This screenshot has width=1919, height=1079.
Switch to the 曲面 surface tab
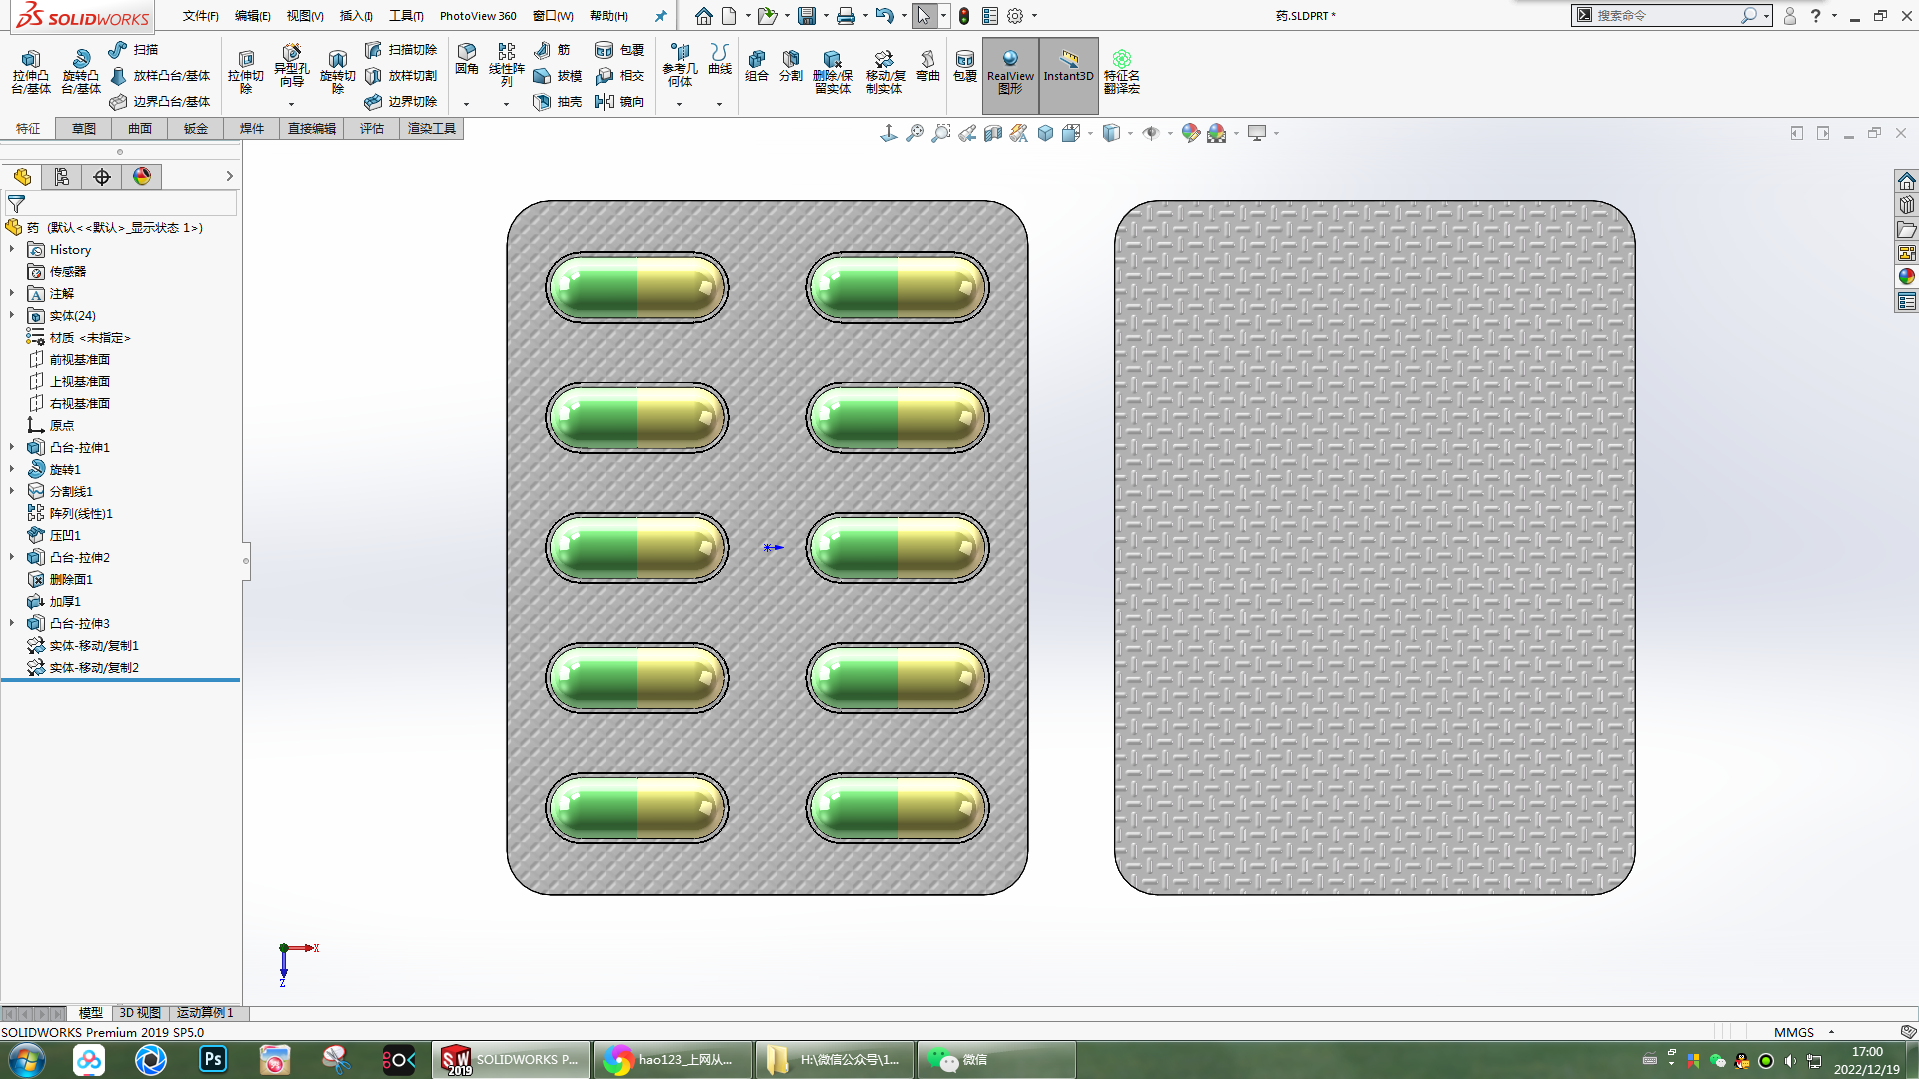click(x=140, y=128)
